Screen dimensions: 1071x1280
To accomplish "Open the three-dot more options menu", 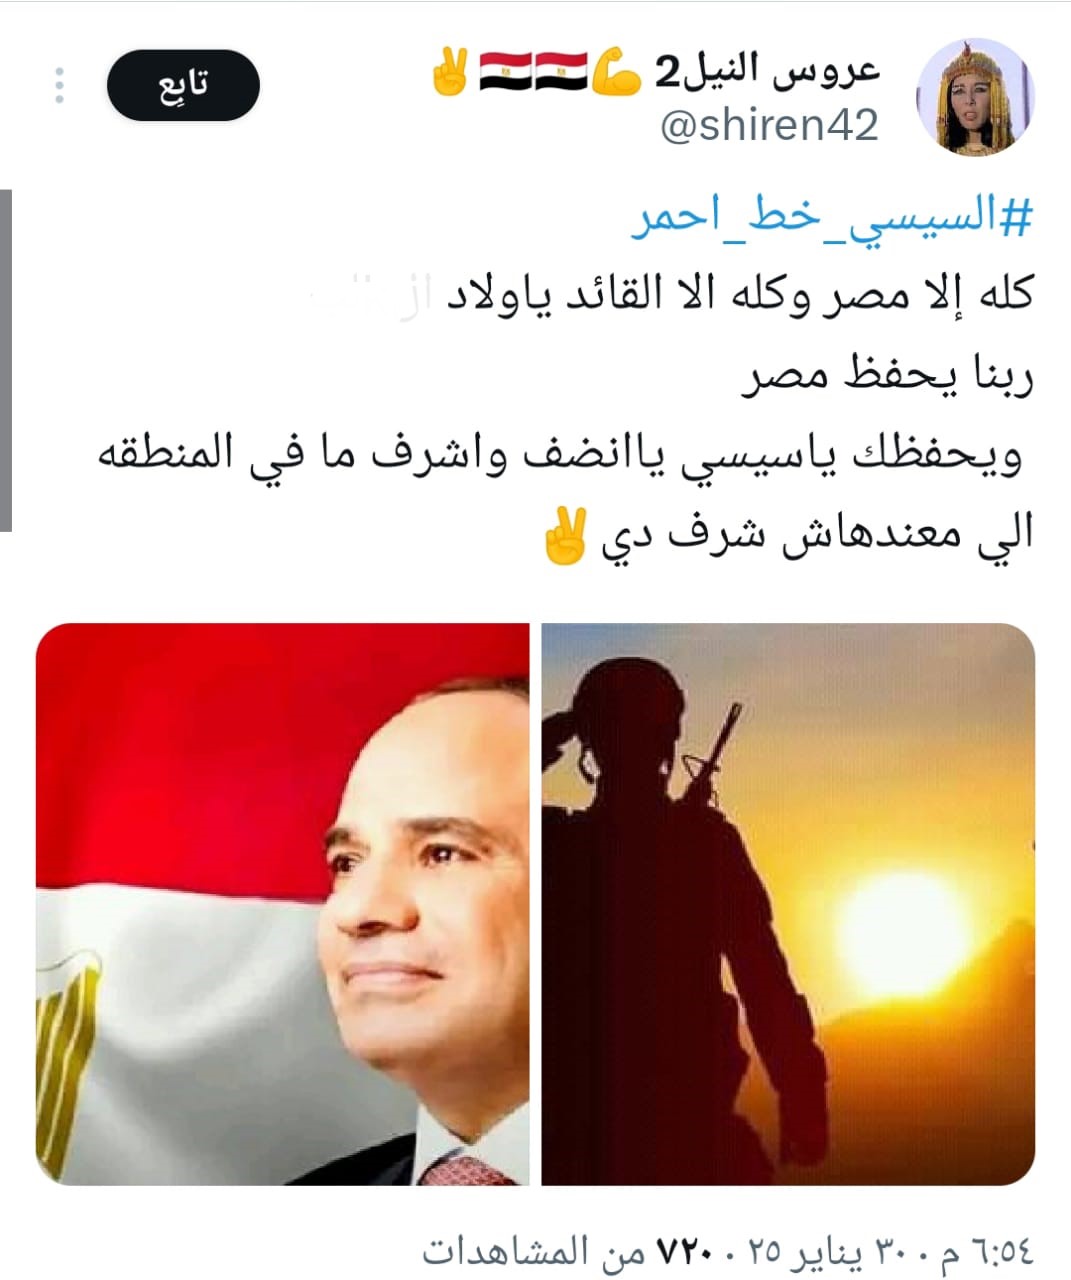I will 59,86.
